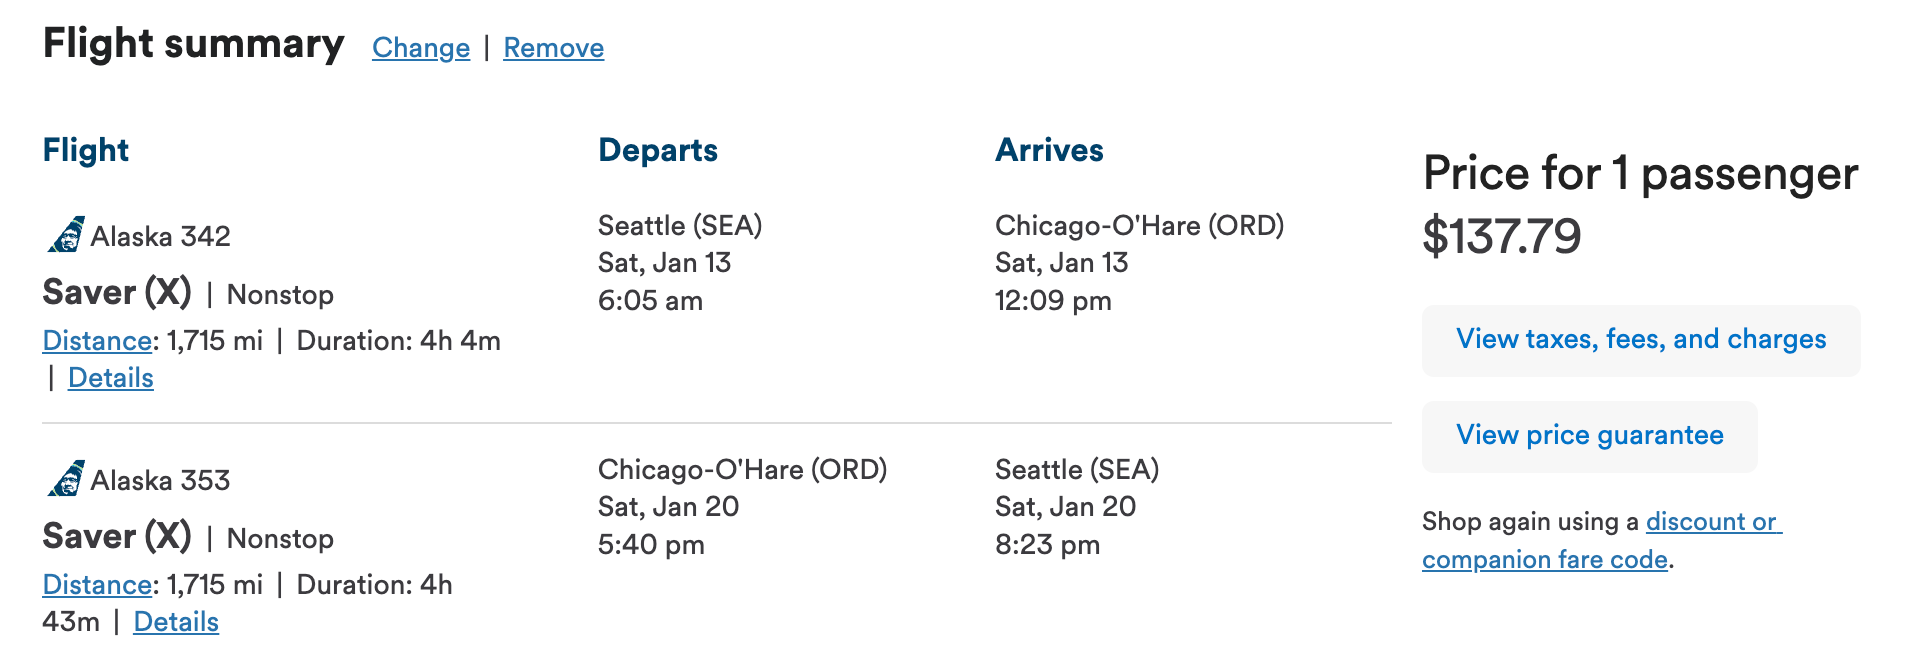Viewport: 1908px width, 658px height.
Task: Click the Distance link for Alaska 342
Action: click(x=96, y=341)
